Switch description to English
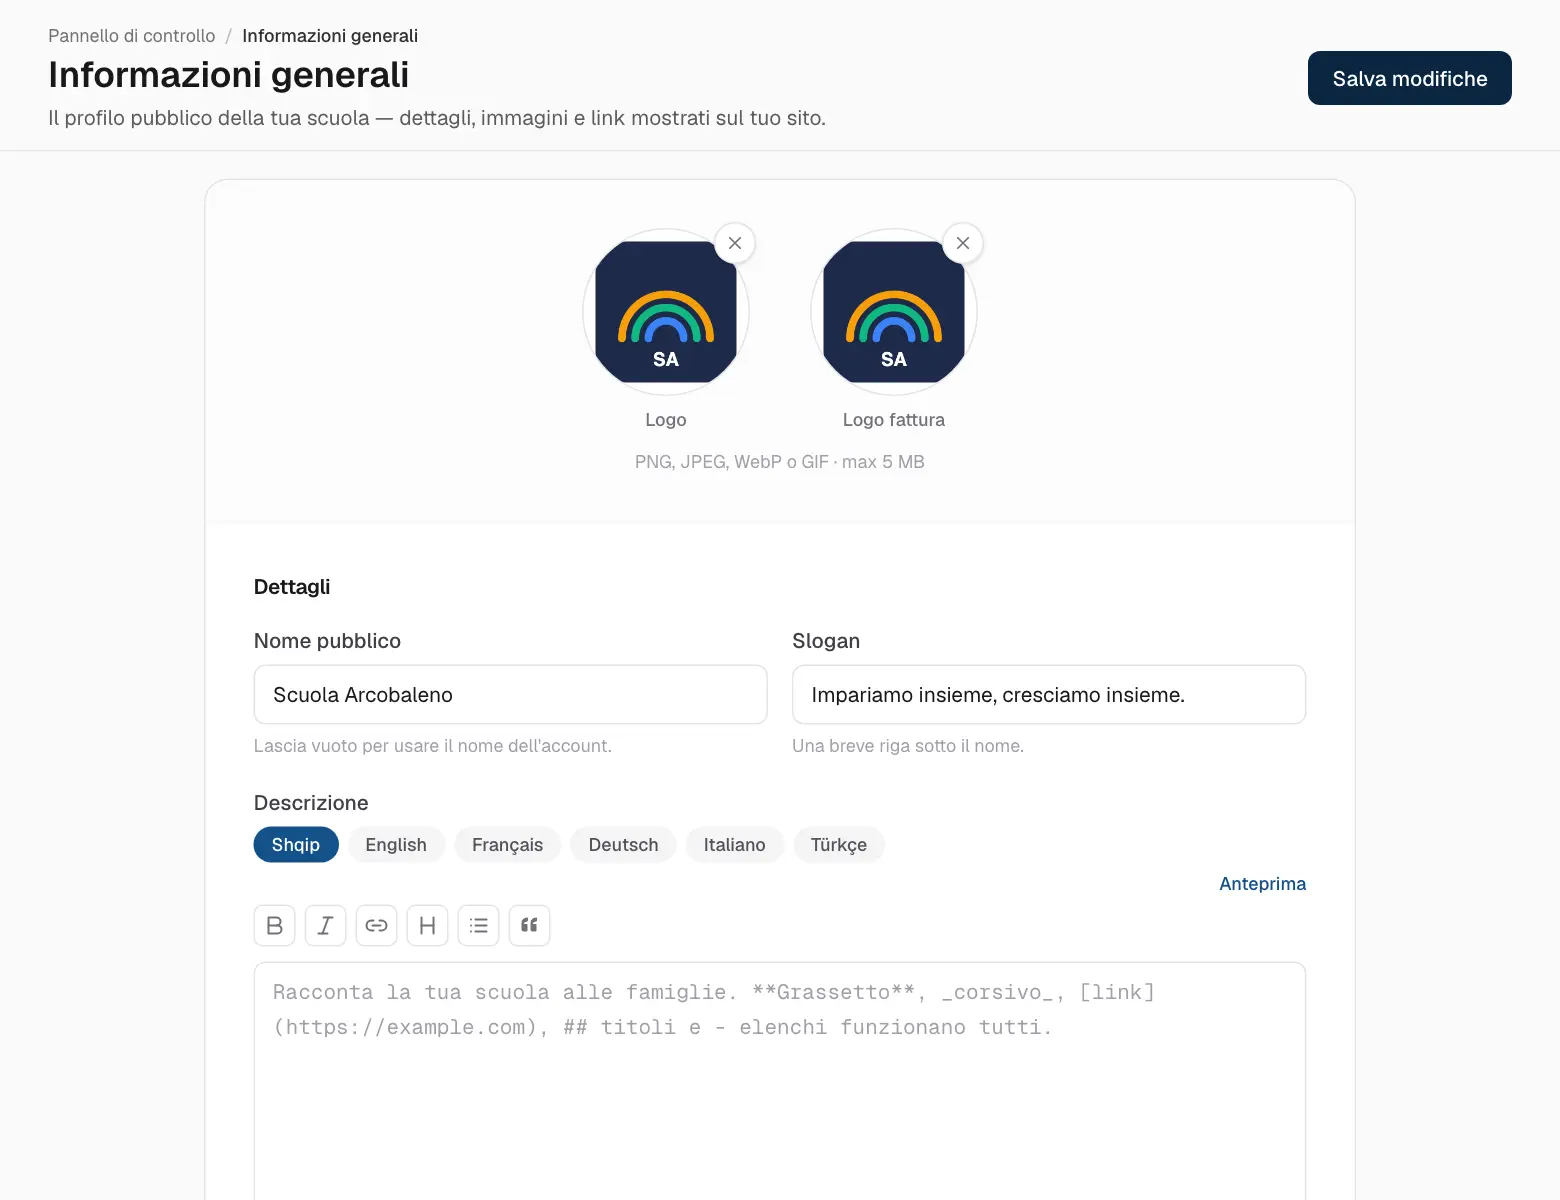The height and width of the screenshot is (1200, 1560). coord(396,845)
